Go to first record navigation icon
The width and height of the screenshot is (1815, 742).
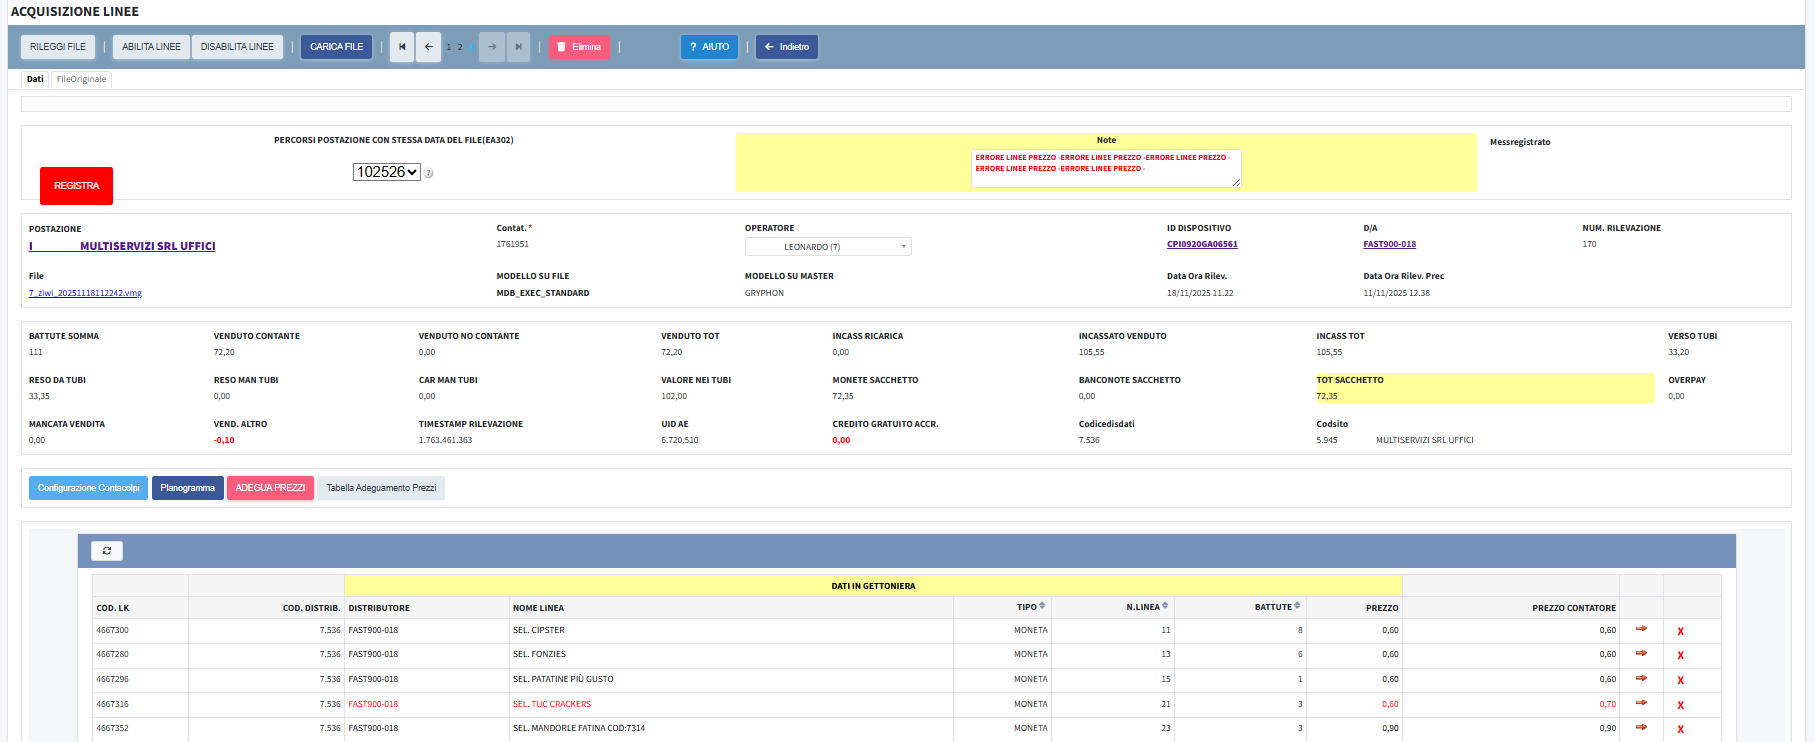click(x=402, y=47)
